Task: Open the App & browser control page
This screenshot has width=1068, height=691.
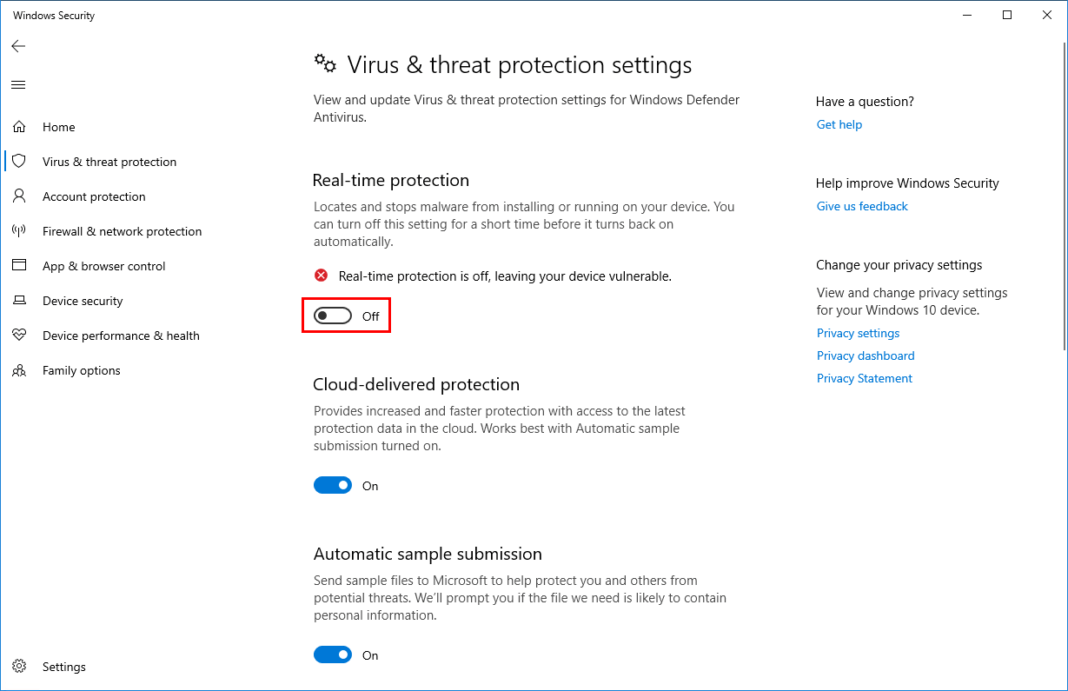Action: pos(20,266)
